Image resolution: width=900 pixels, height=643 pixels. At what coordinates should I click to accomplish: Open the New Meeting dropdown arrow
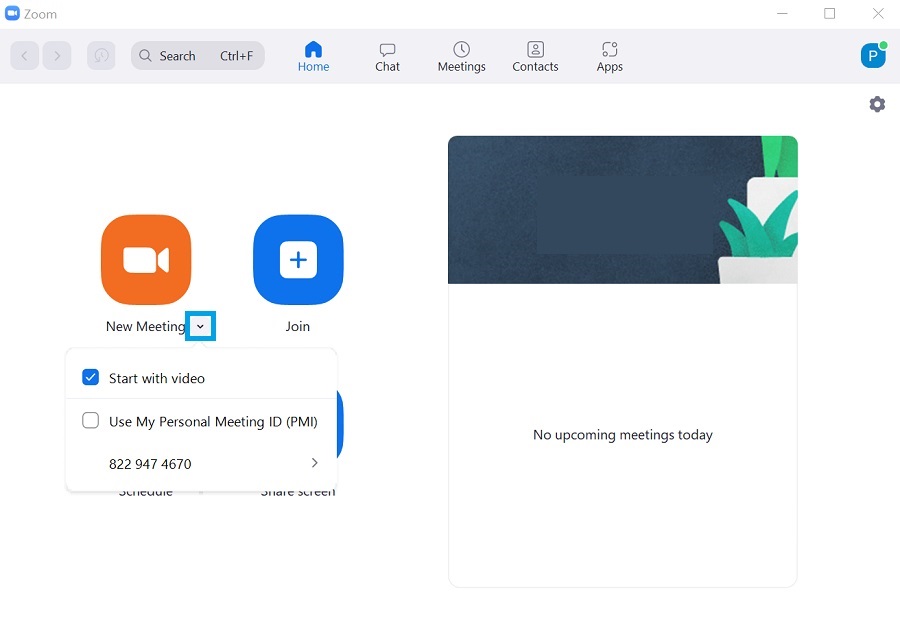(201, 326)
